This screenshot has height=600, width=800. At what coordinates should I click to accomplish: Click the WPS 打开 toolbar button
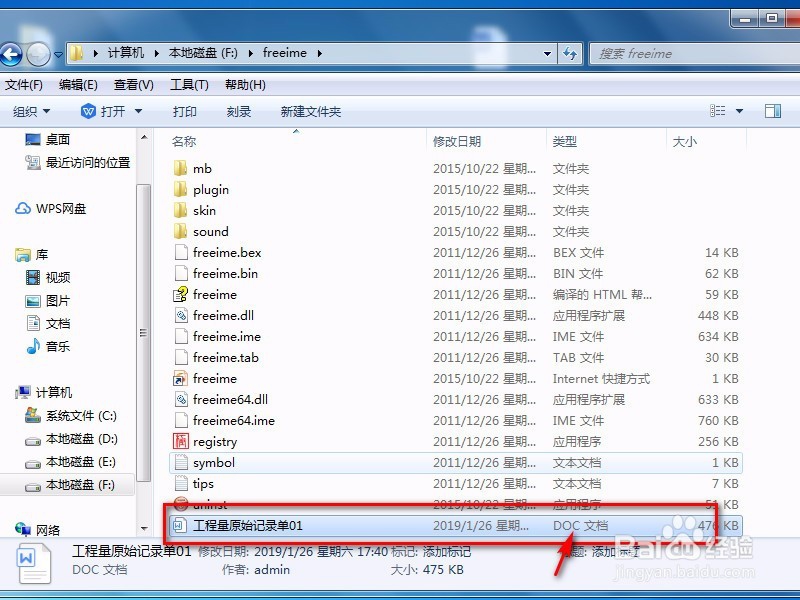pos(103,111)
